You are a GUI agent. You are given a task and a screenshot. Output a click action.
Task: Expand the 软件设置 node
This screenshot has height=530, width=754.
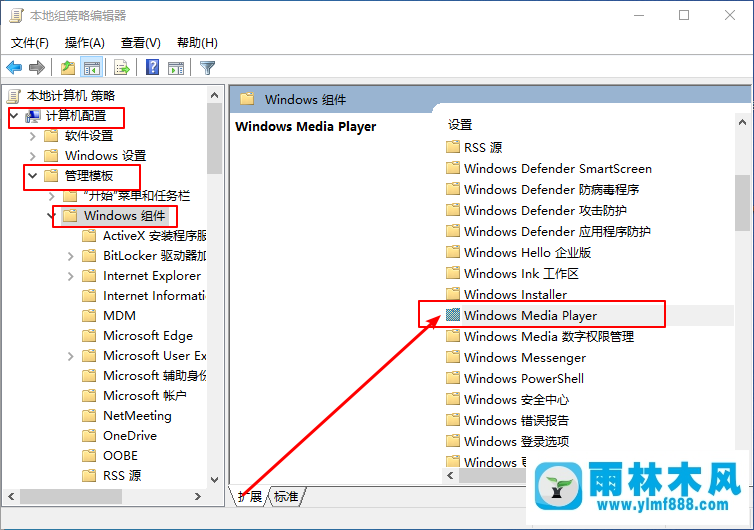tap(33, 136)
